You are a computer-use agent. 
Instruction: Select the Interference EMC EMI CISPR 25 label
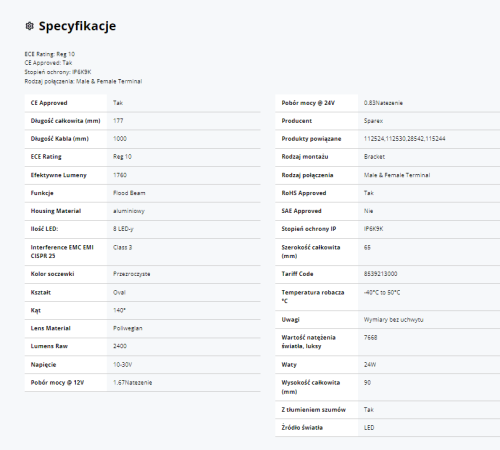(x=62, y=252)
